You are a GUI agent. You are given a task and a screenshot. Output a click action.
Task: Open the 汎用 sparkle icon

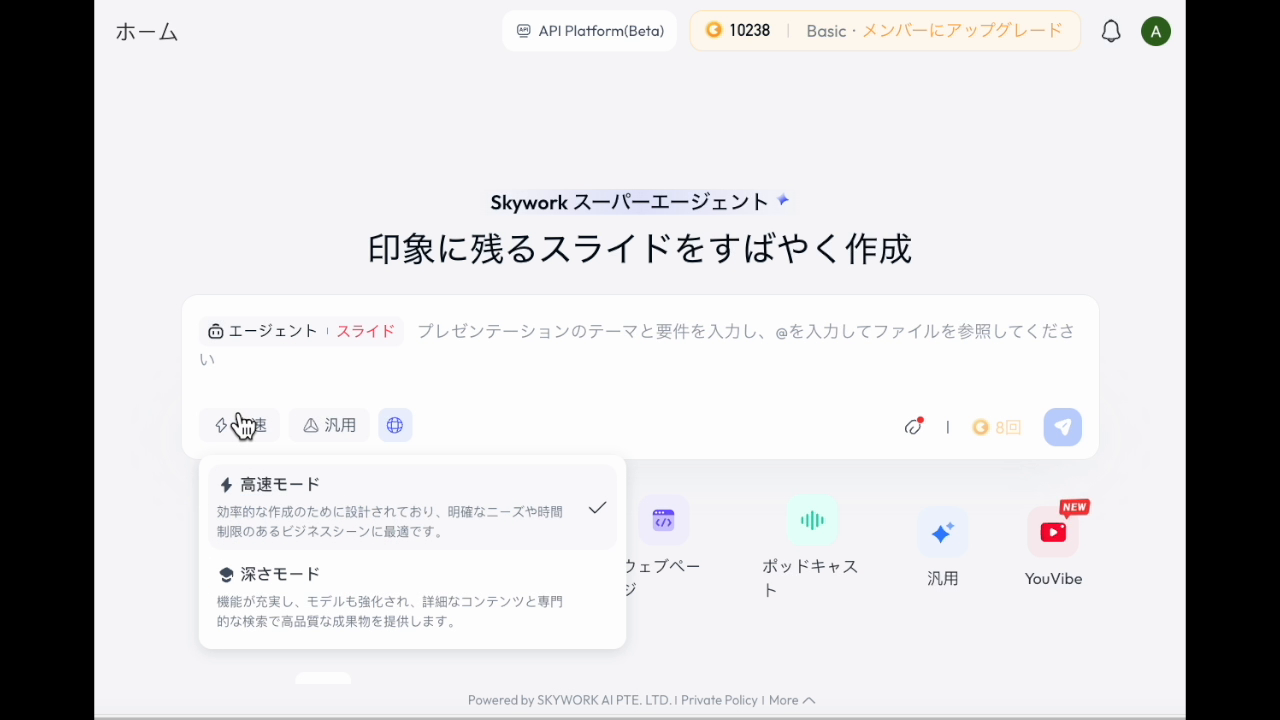click(943, 532)
